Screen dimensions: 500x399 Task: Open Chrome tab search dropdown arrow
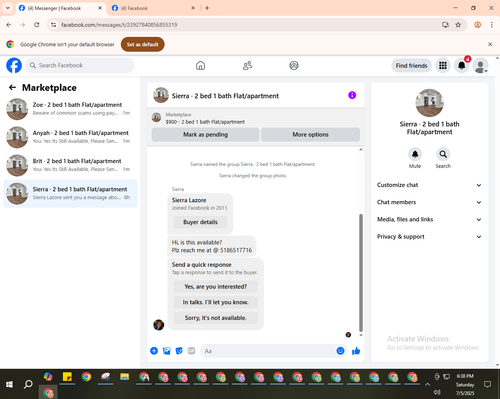click(8, 8)
